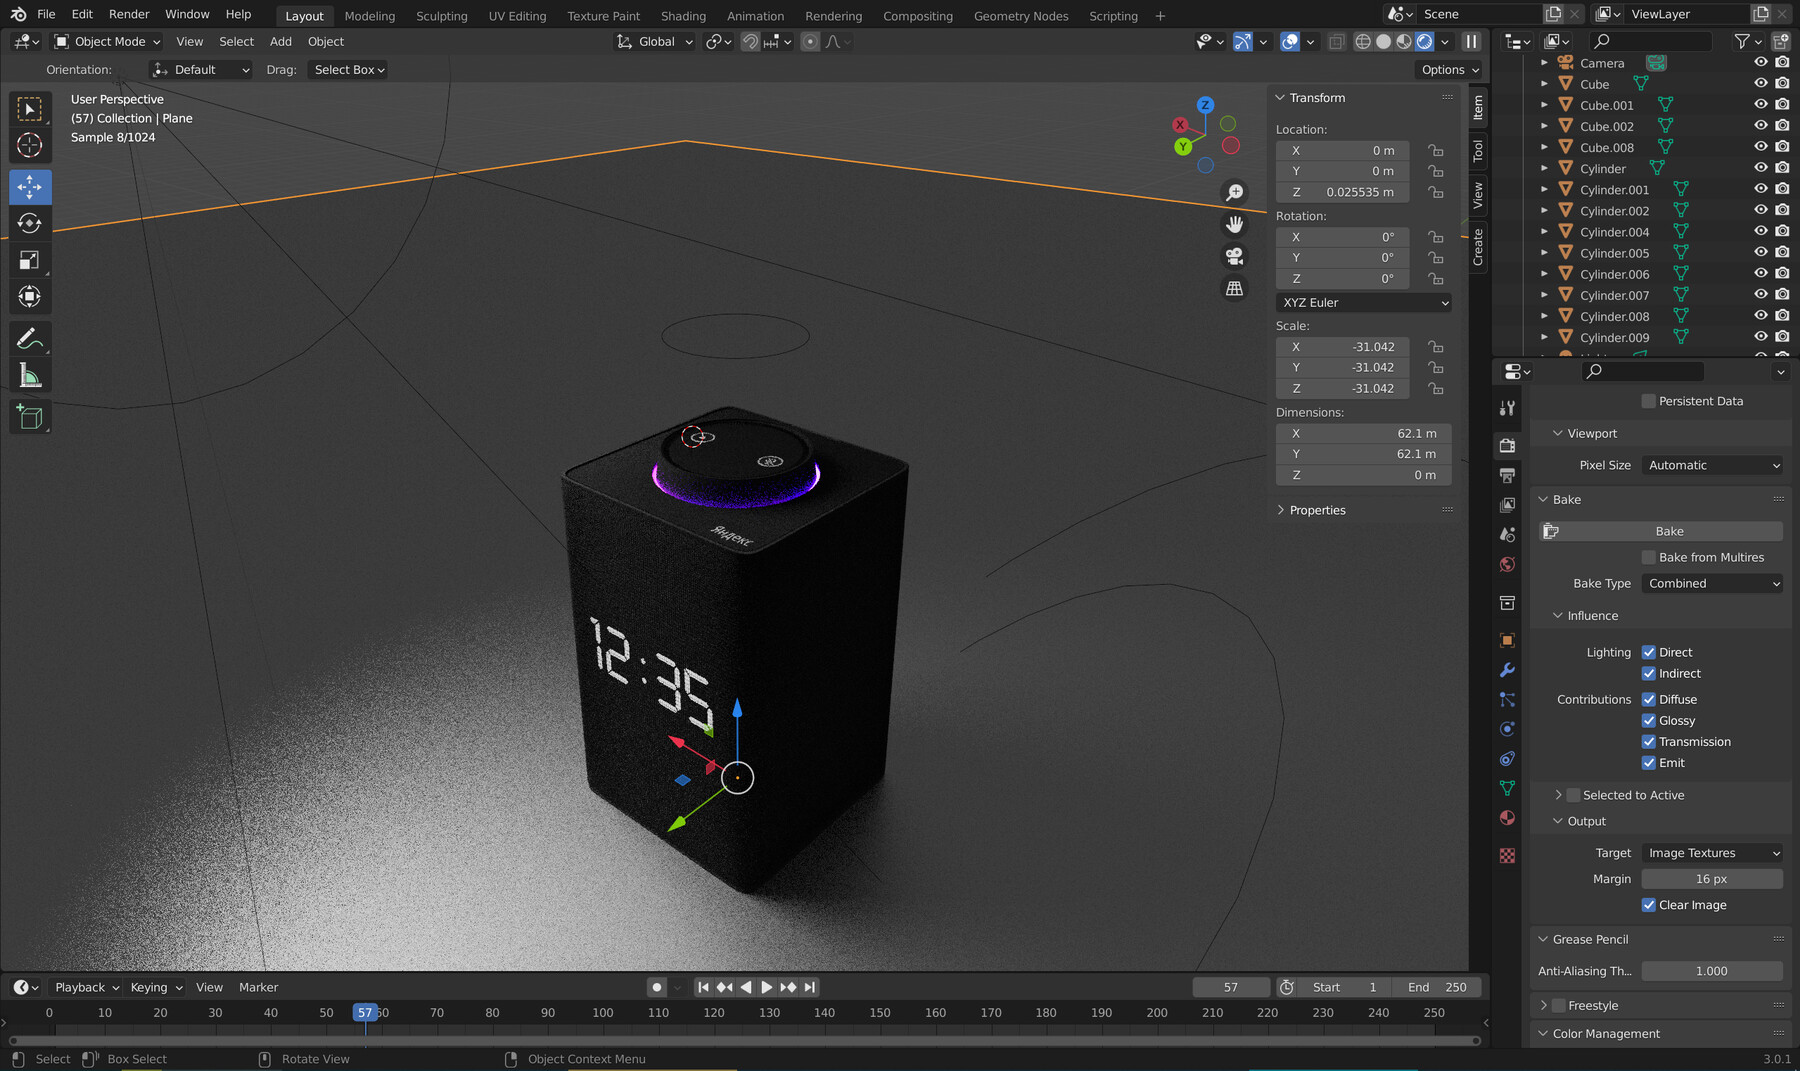The width and height of the screenshot is (1800, 1071).
Task: Uncheck Transmission under Contributions
Action: [1649, 741]
